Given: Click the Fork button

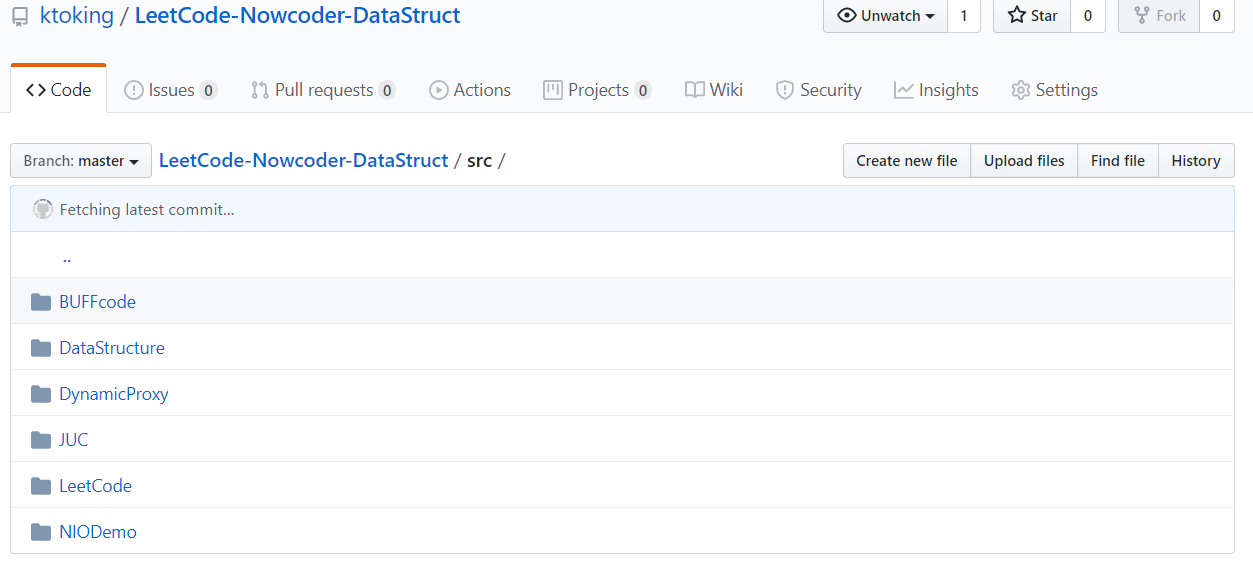Looking at the screenshot, I should point(1158,16).
